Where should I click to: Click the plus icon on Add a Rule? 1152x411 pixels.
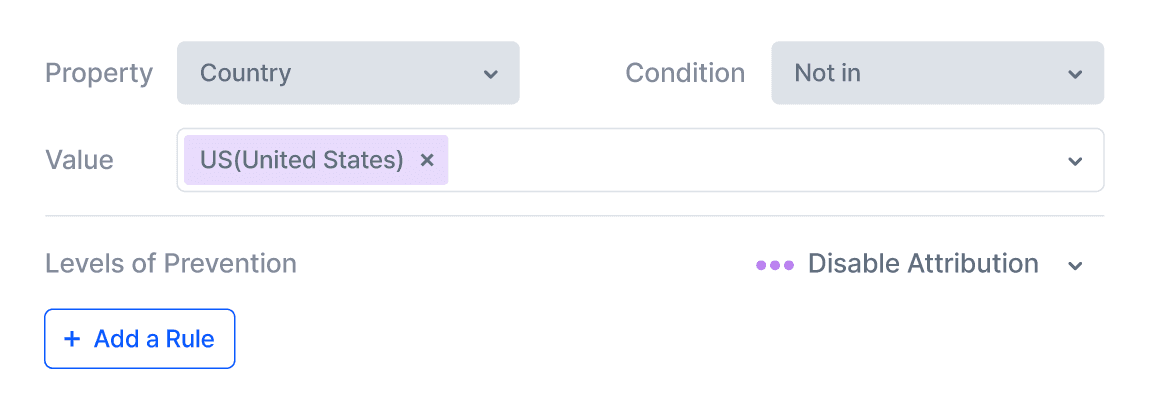72,339
